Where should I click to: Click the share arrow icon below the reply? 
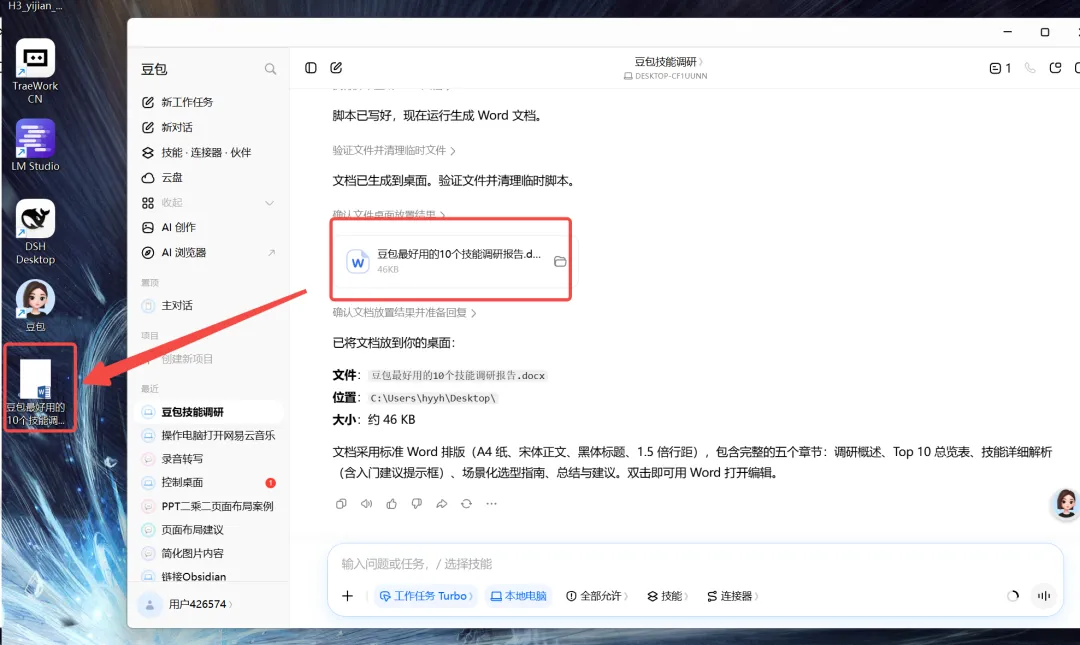pyautogui.click(x=442, y=504)
